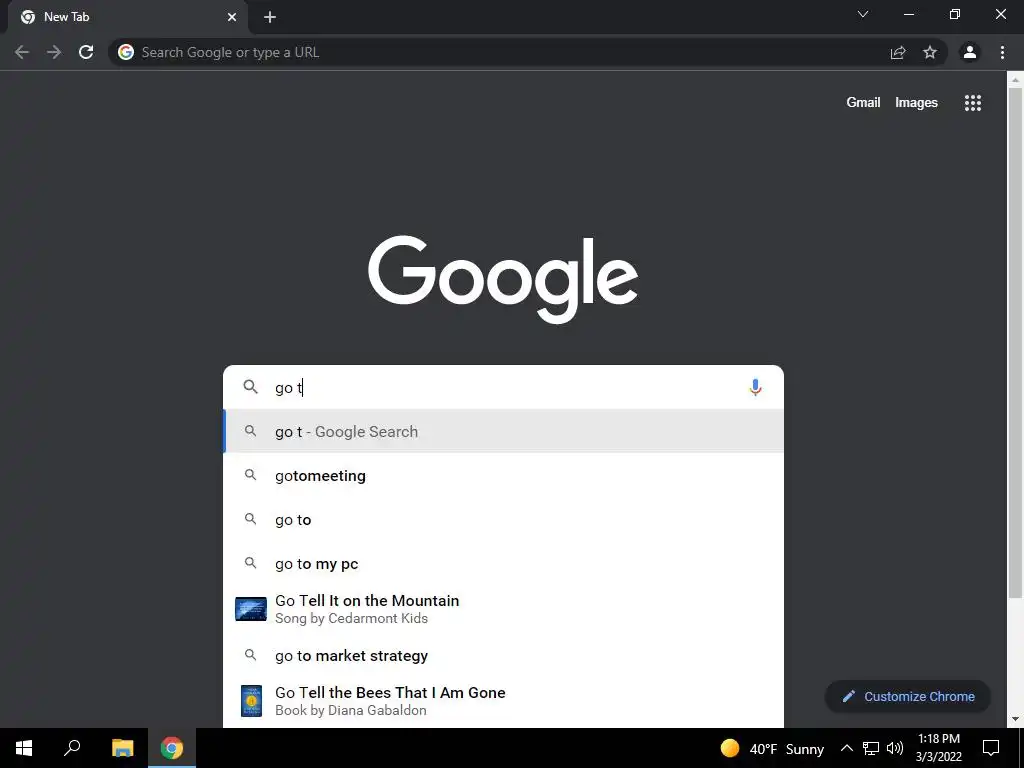Select 'go t - Google Search' suggestion
The height and width of the screenshot is (768, 1024).
click(503, 431)
